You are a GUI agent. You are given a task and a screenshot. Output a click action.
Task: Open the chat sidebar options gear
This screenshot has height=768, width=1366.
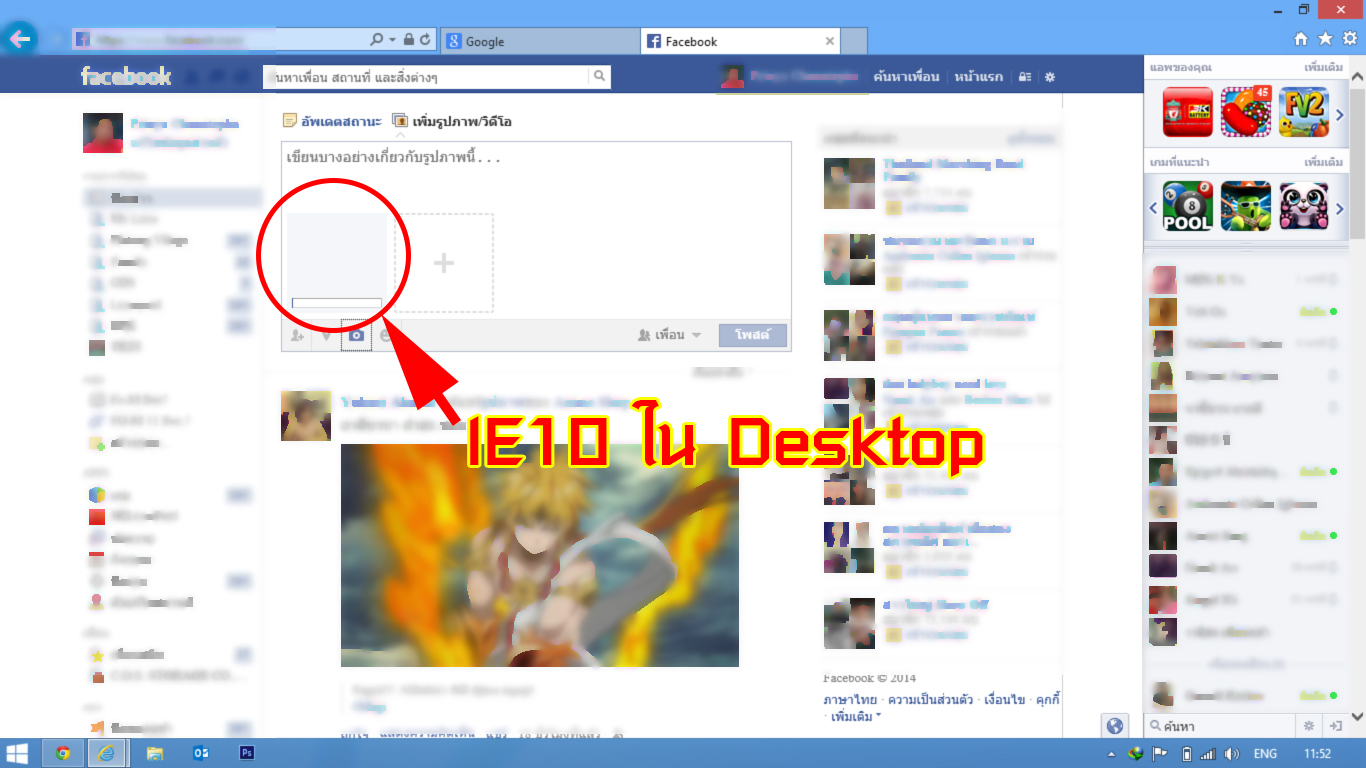click(x=1308, y=726)
